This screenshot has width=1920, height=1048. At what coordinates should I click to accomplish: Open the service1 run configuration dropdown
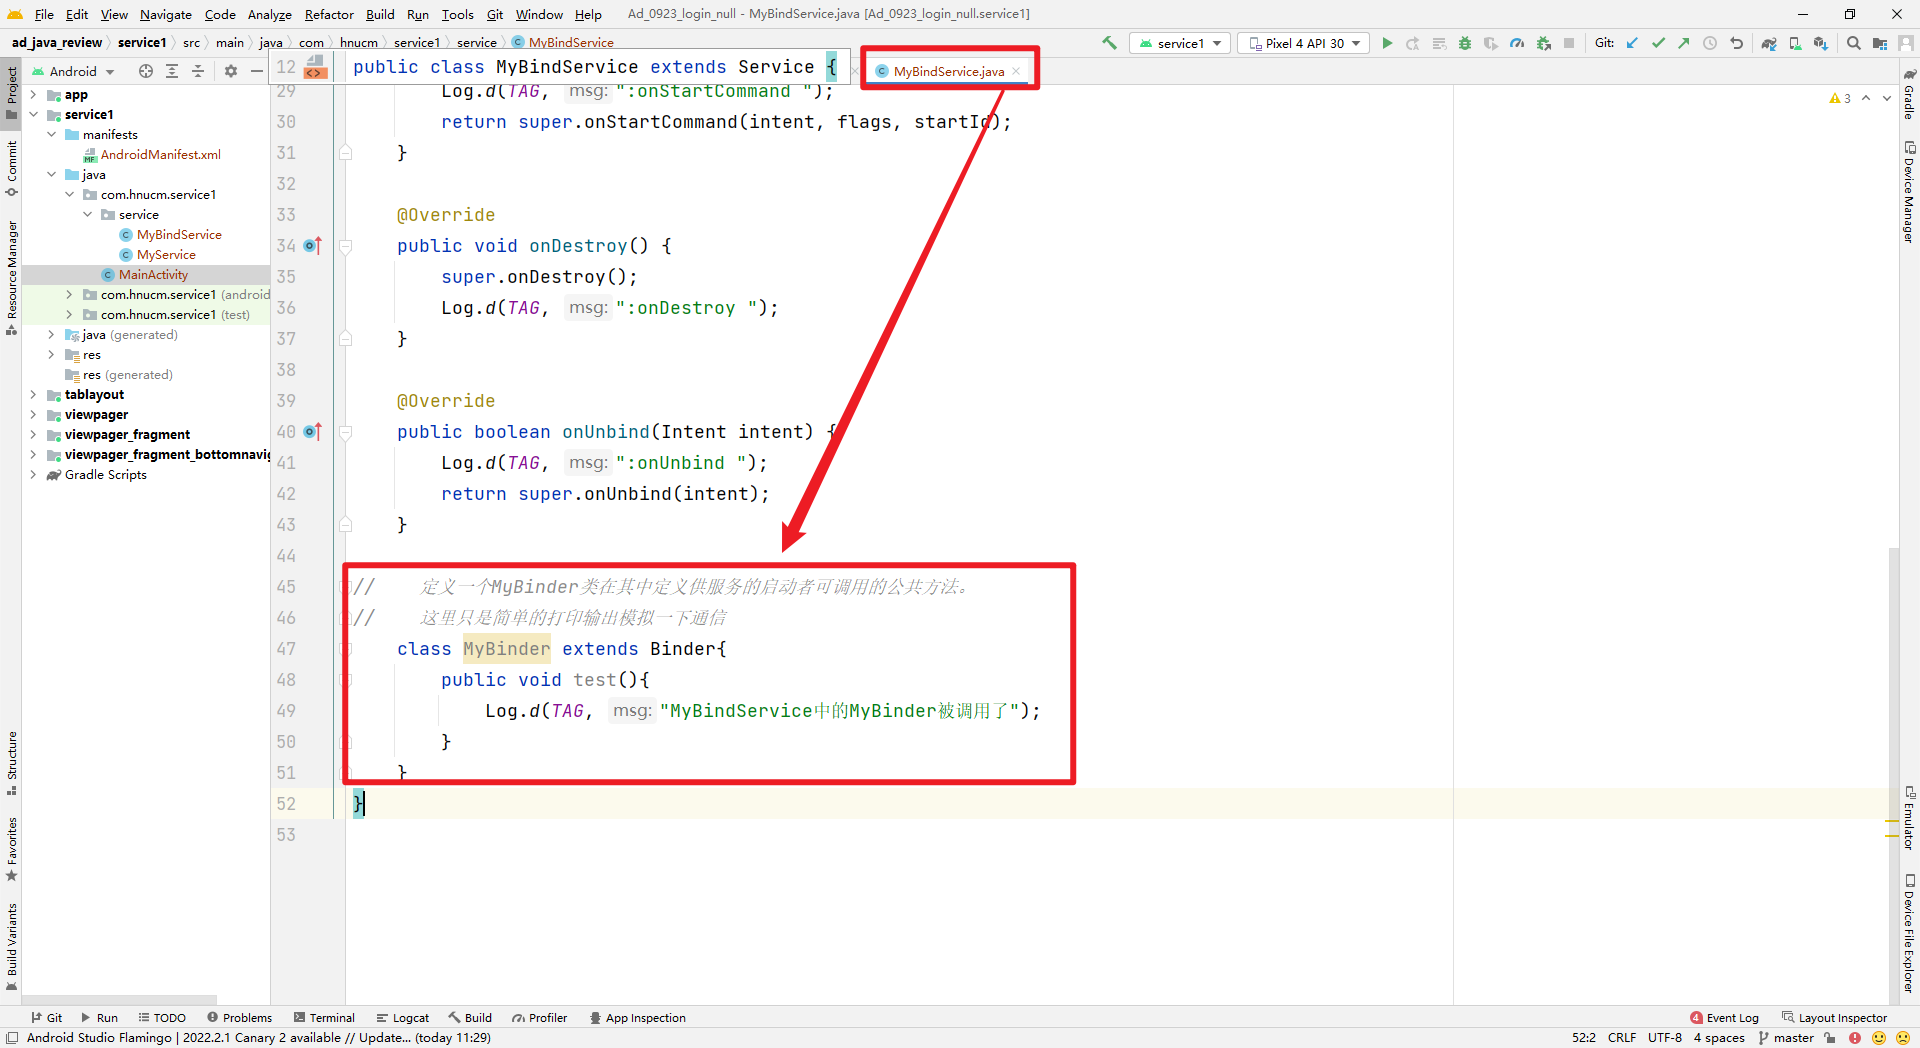[x=1180, y=43]
